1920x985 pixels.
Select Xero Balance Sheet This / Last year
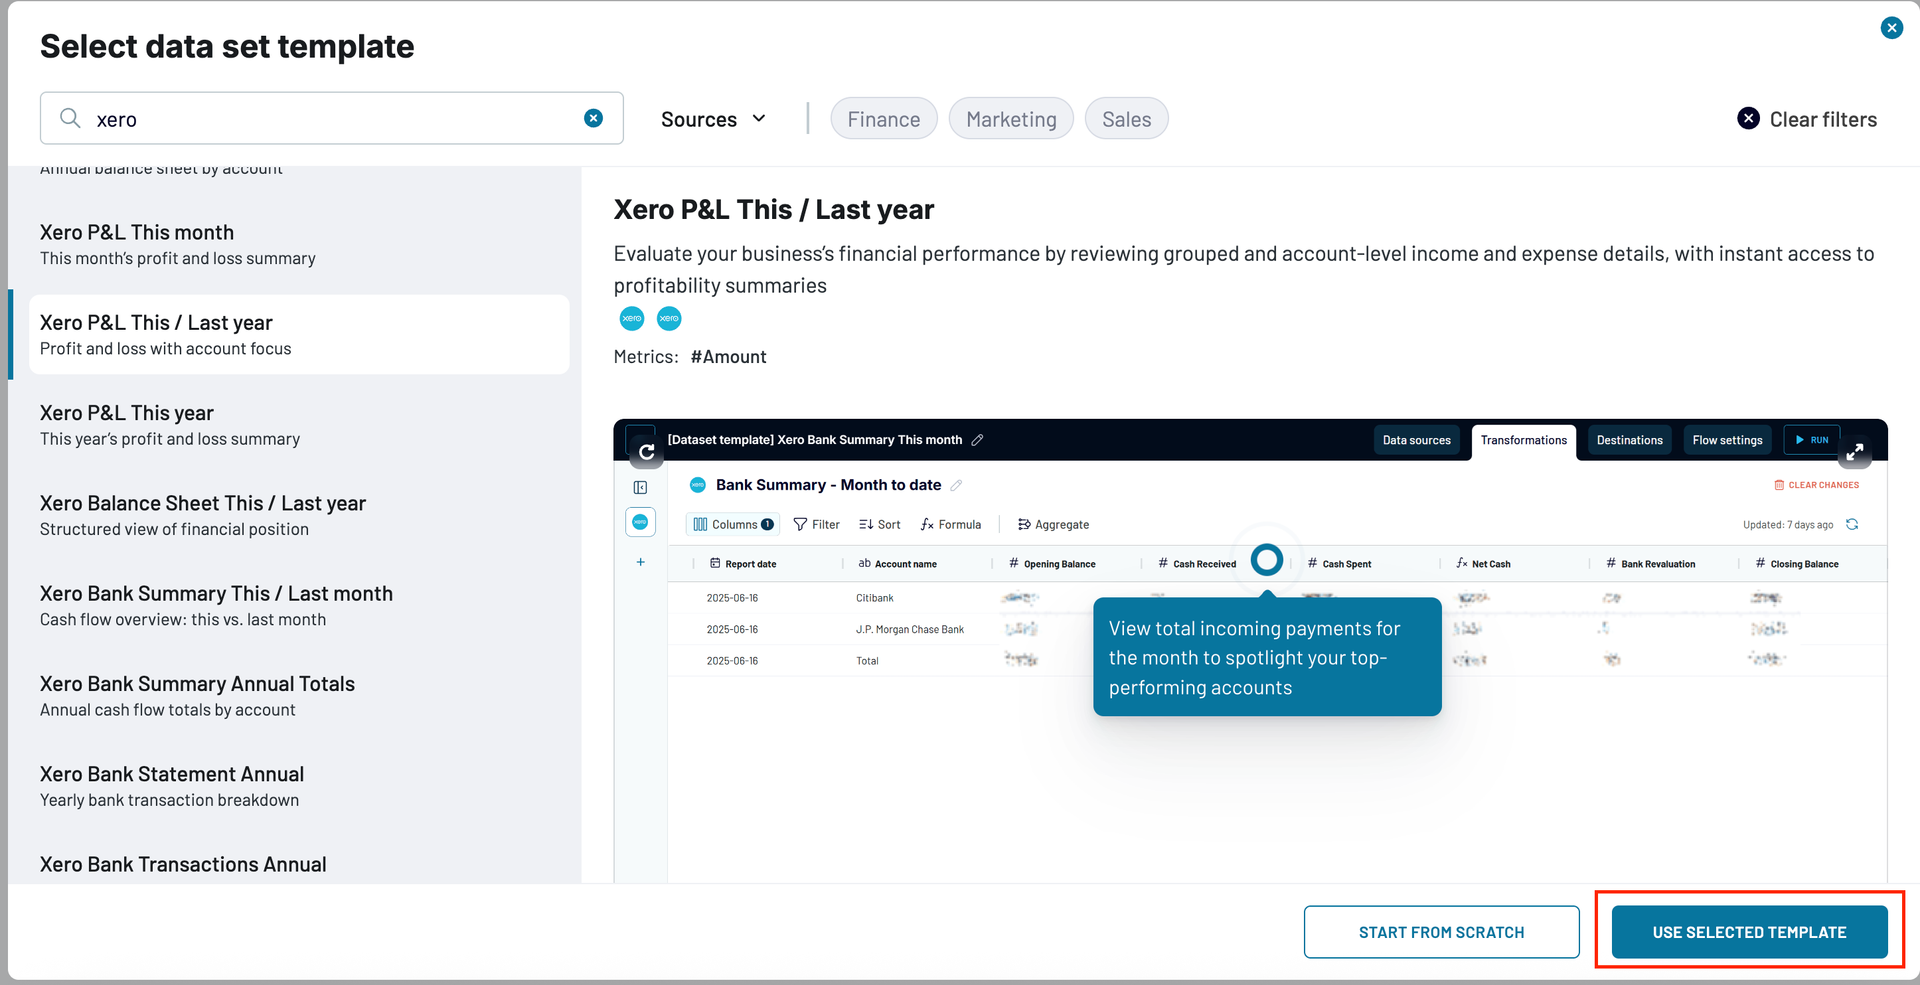(x=299, y=515)
